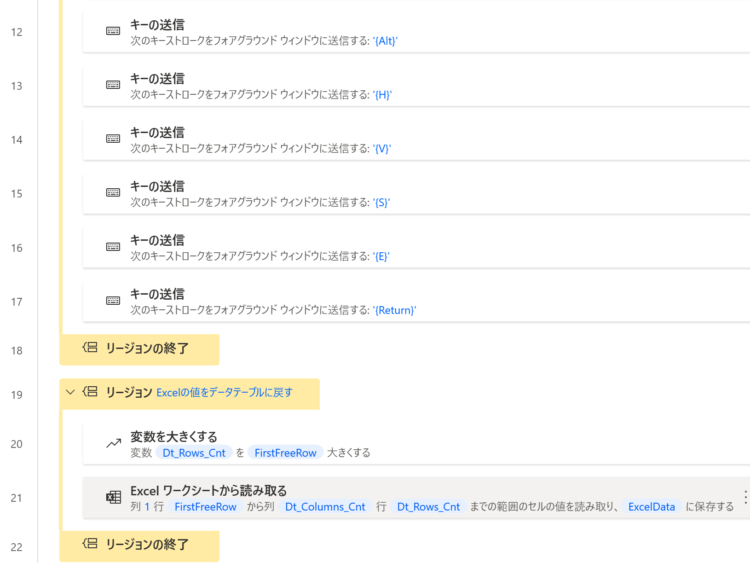750x563 pixels.
Task: Select 'リージョンの終了' label on line 18
Action: click(x=147, y=348)
